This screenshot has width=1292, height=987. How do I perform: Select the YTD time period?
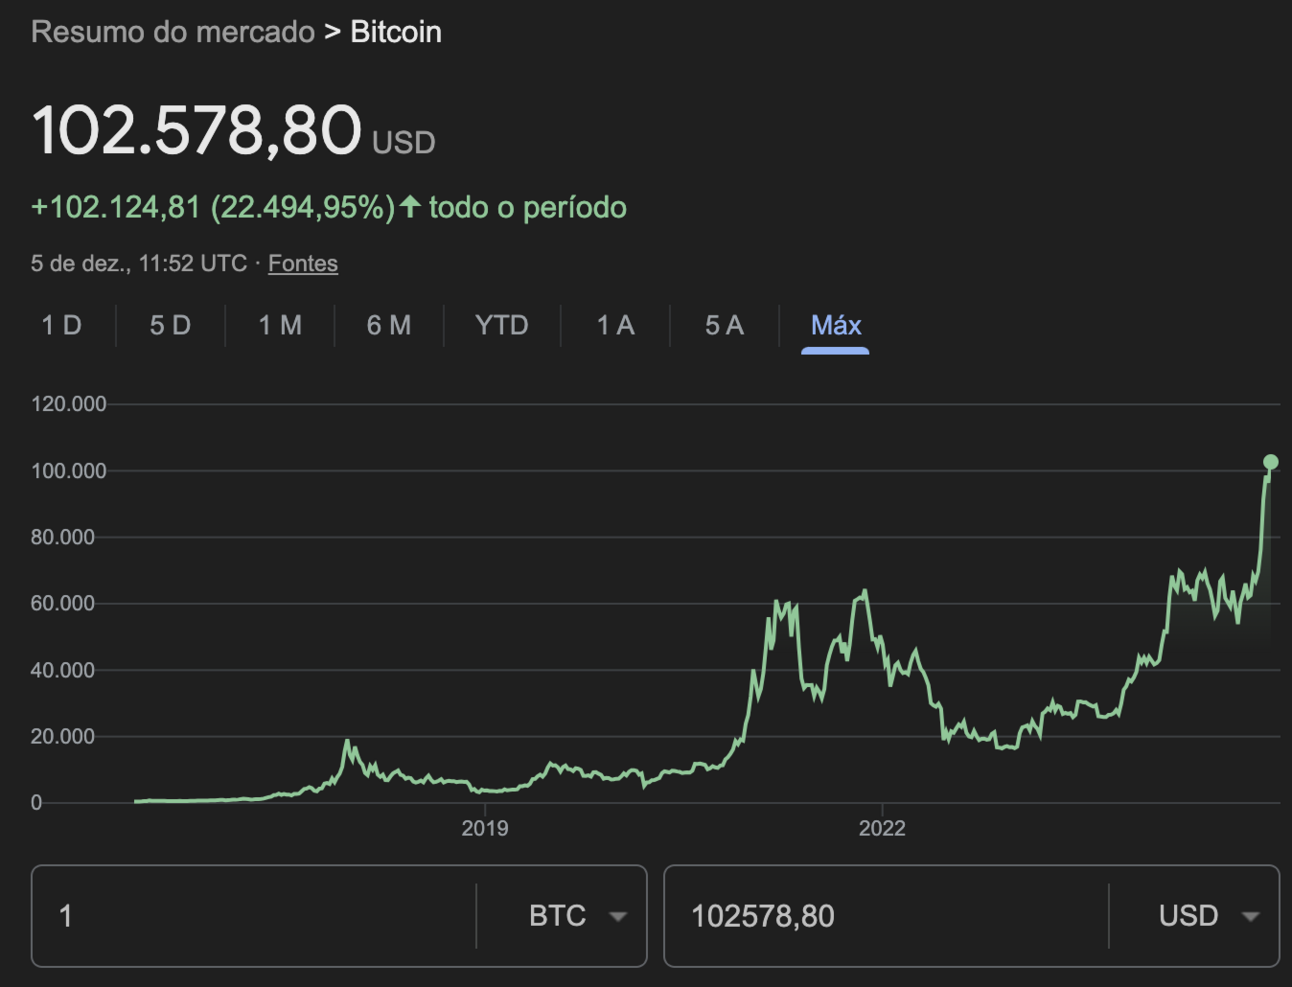click(502, 325)
